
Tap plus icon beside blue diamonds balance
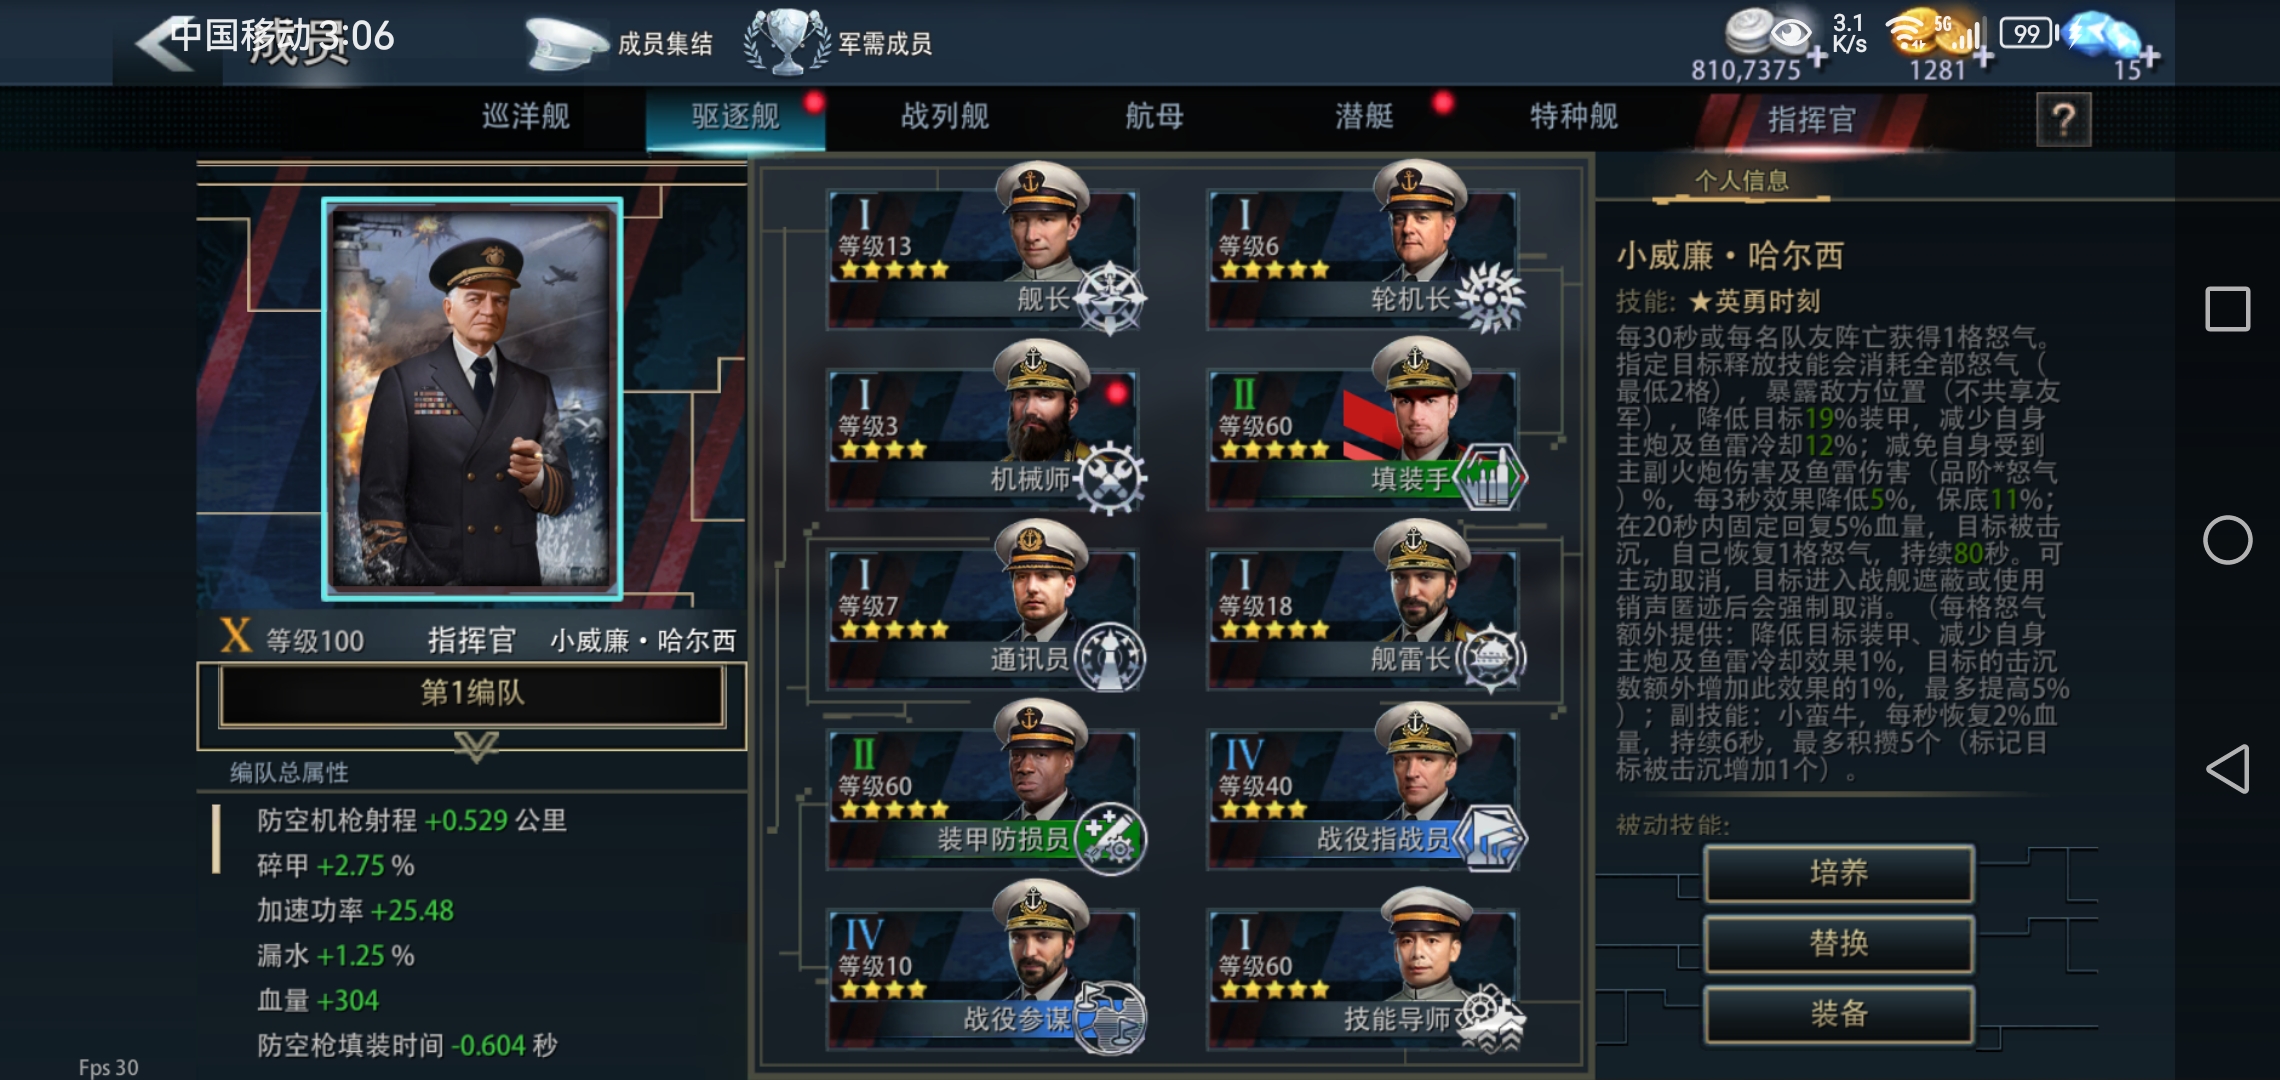click(2149, 57)
